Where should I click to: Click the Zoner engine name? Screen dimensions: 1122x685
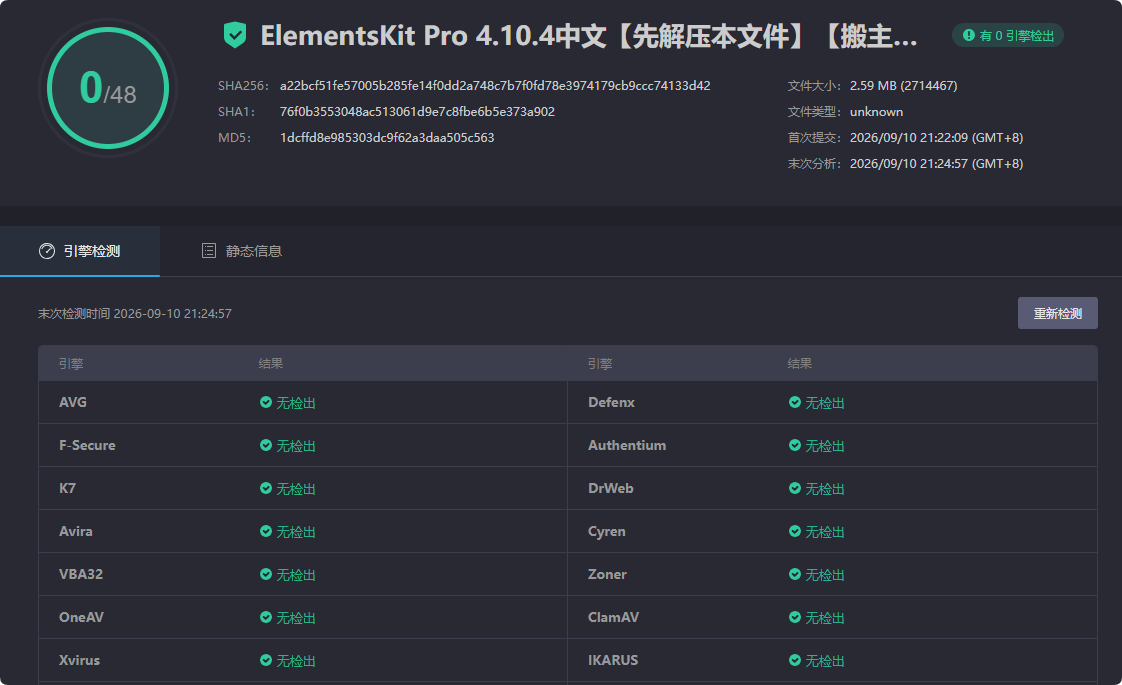(x=608, y=574)
